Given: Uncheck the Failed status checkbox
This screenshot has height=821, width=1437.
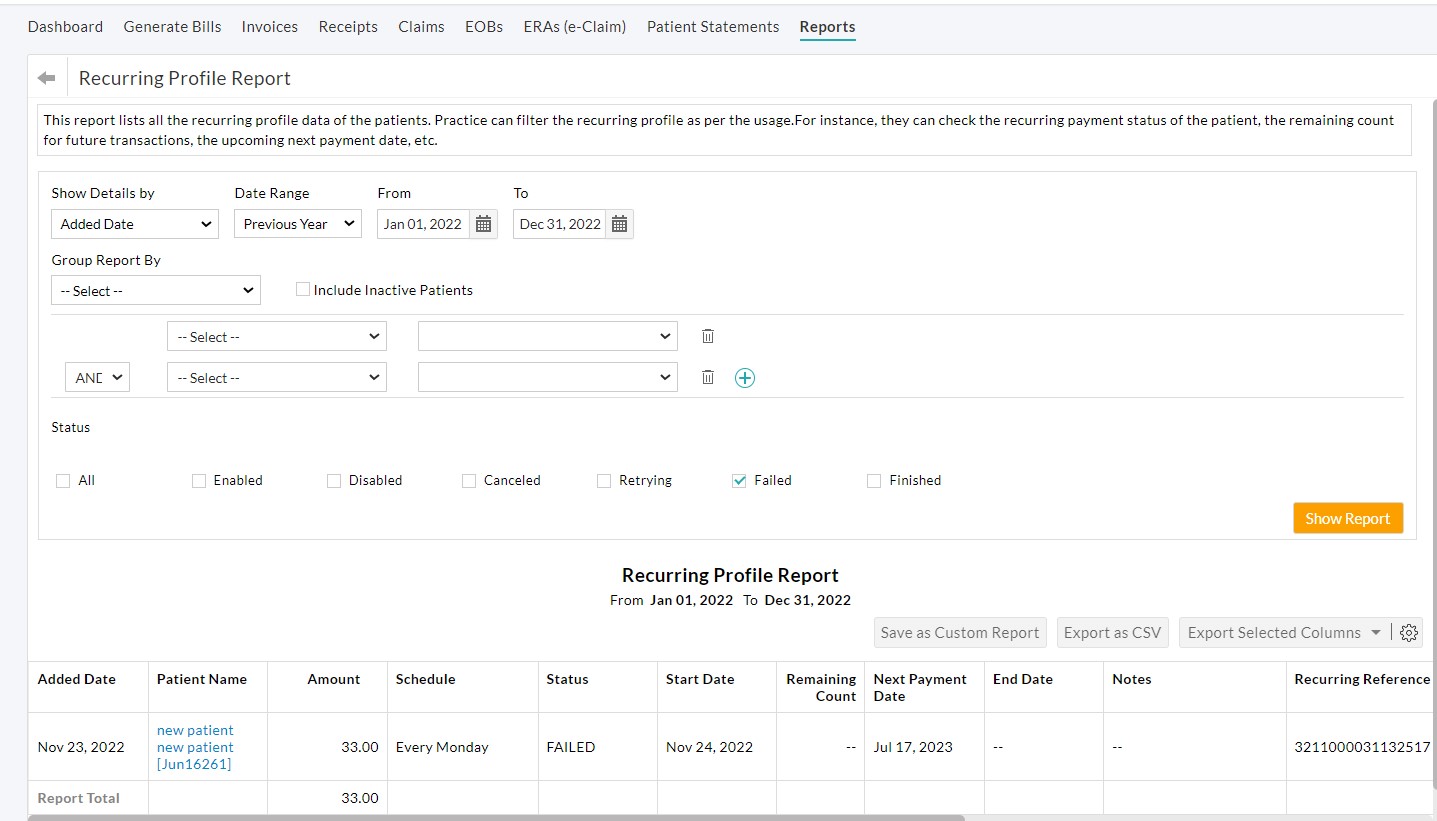Looking at the screenshot, I should point(738,480).
